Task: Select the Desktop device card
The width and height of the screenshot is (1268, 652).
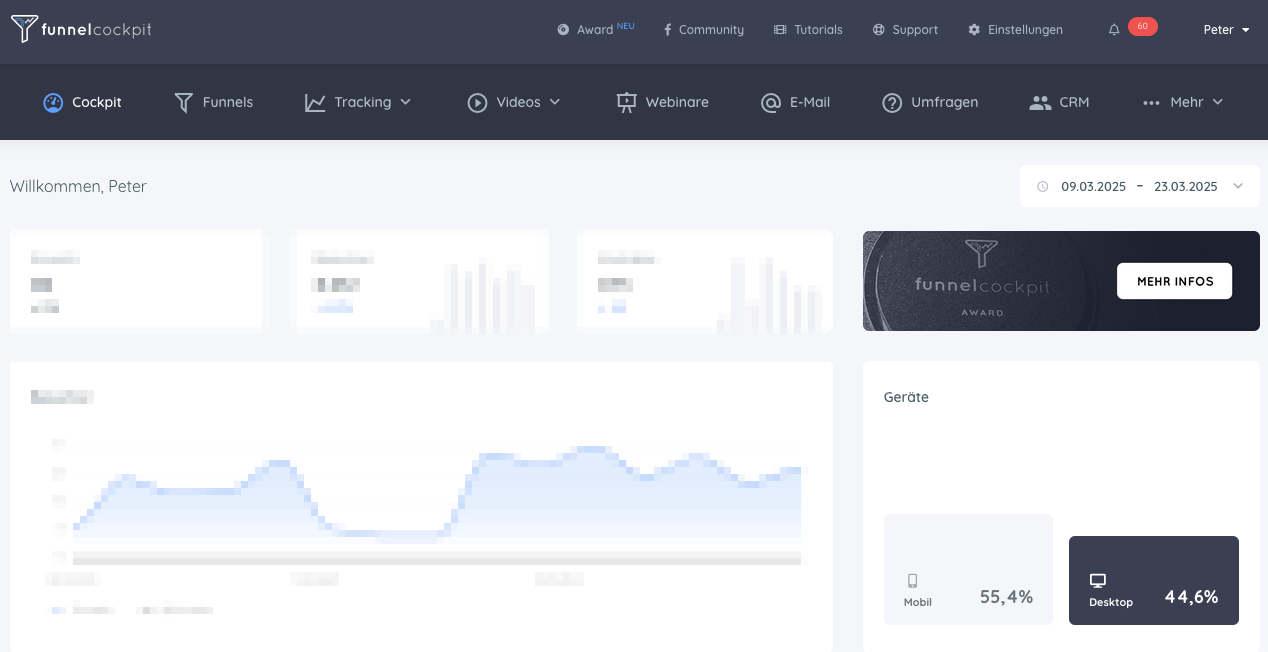Action: click(1153, 580)
